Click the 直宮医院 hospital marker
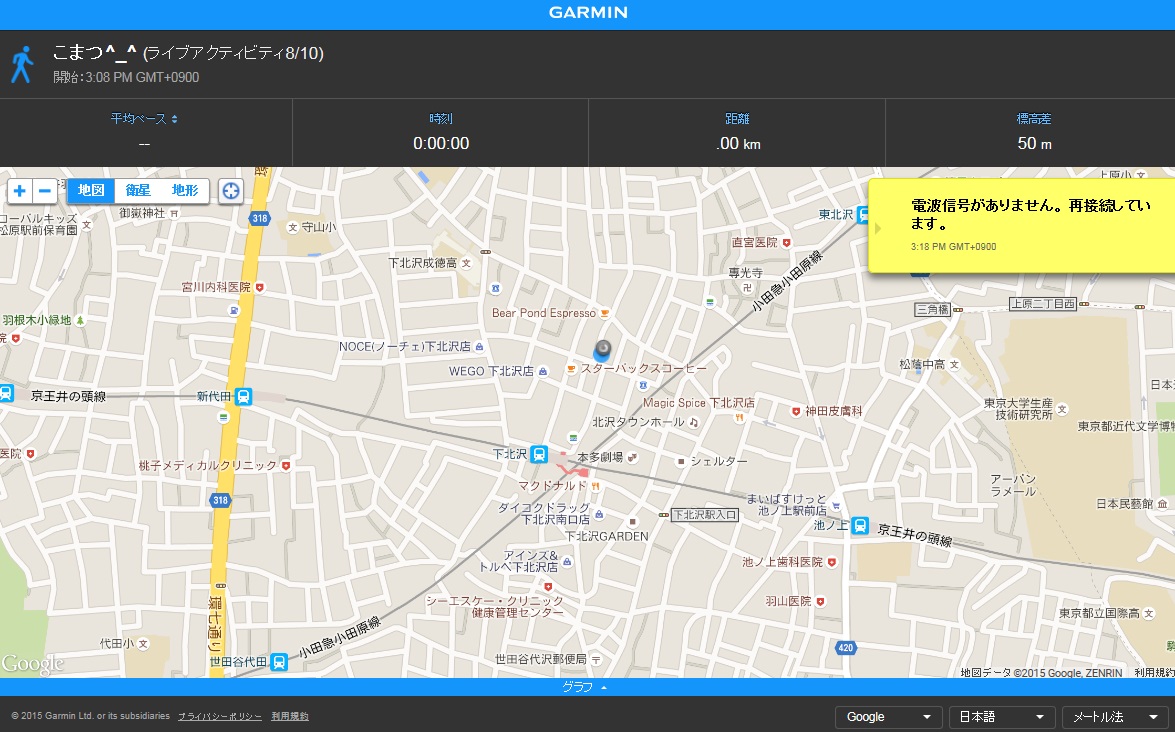 (x=786, y=243)
